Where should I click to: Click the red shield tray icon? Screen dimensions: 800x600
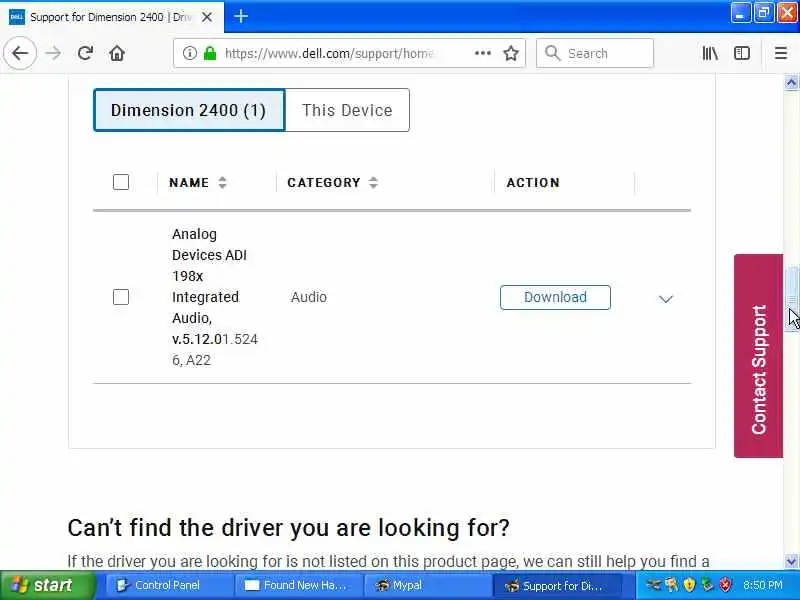725,585
